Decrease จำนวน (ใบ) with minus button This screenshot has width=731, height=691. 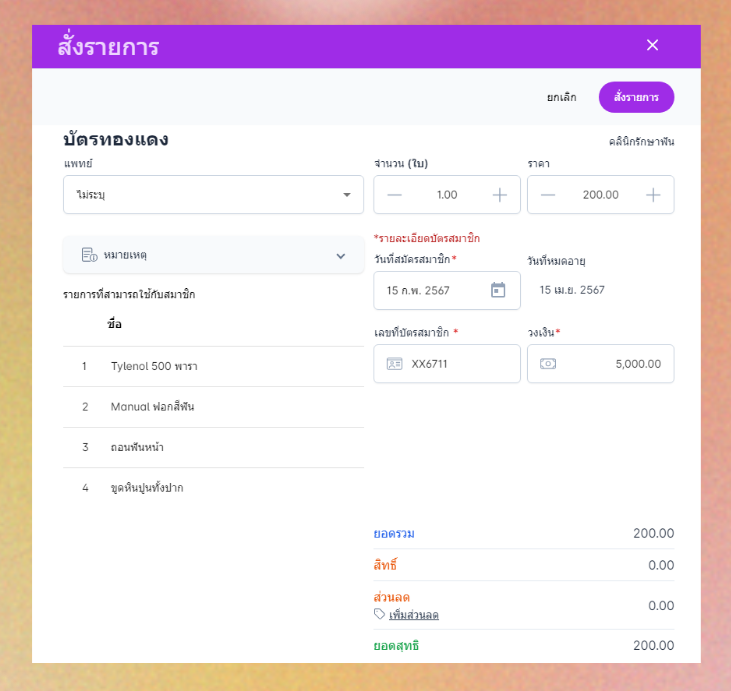pos(394,195)
